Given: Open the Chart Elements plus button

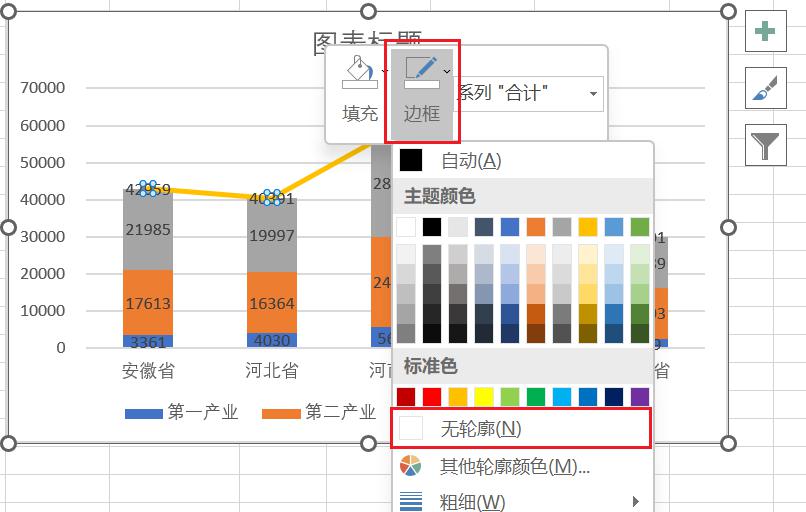Looking at the screenshot, I should 765,31.
